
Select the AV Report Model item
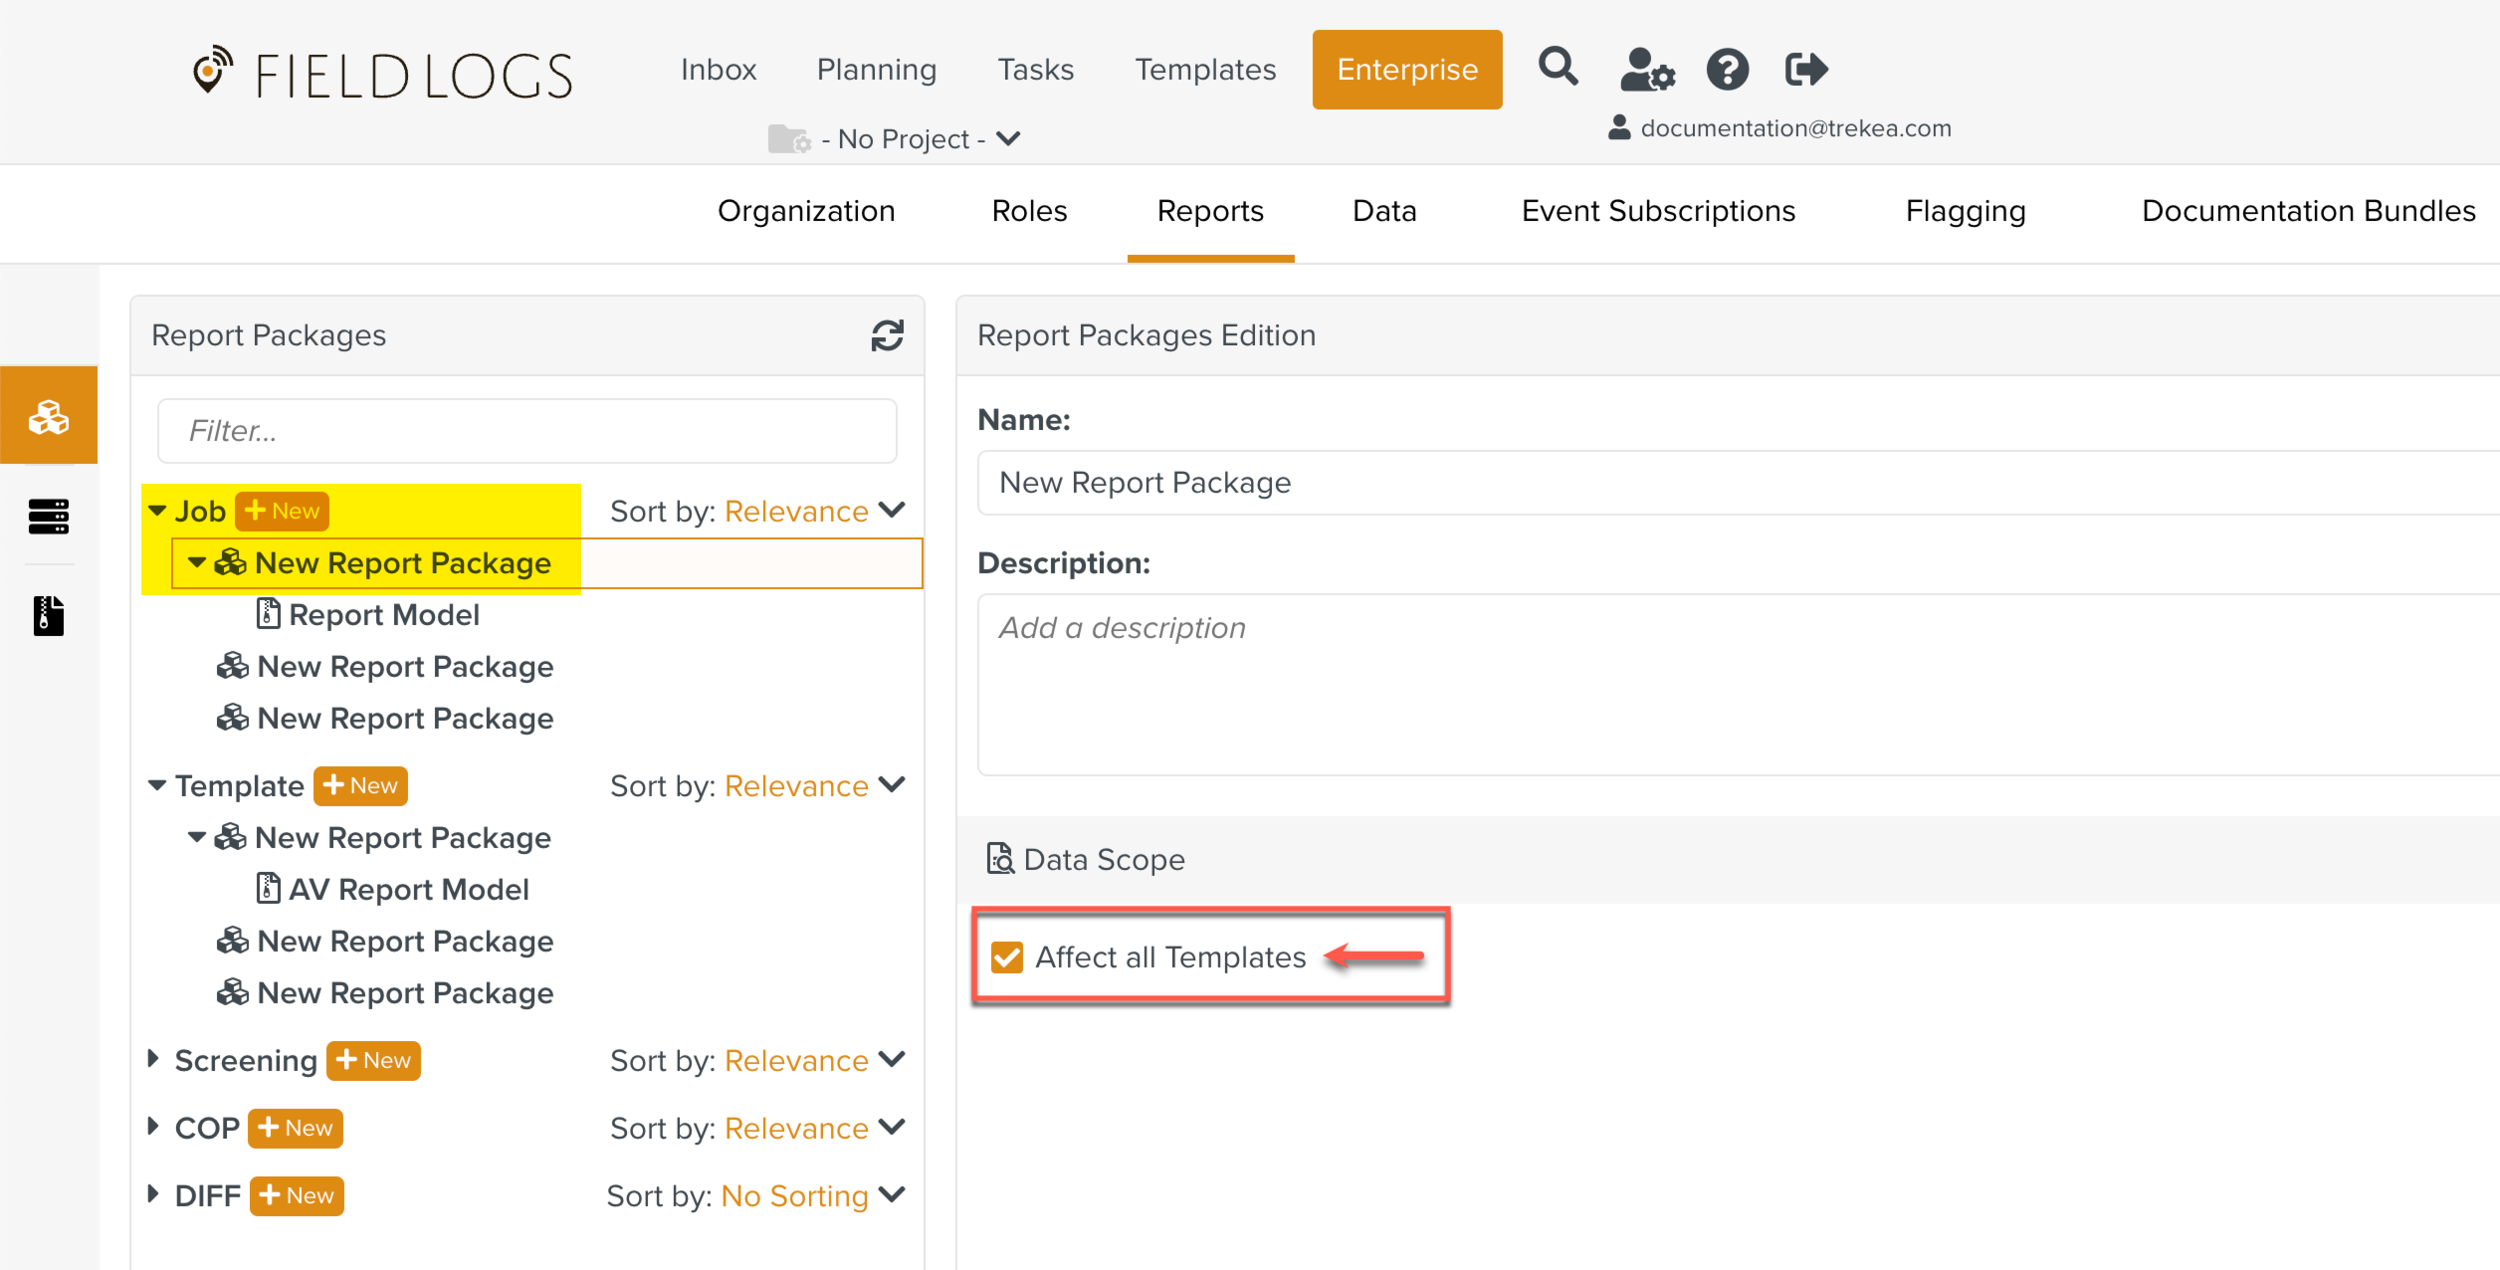coord(407,889)
